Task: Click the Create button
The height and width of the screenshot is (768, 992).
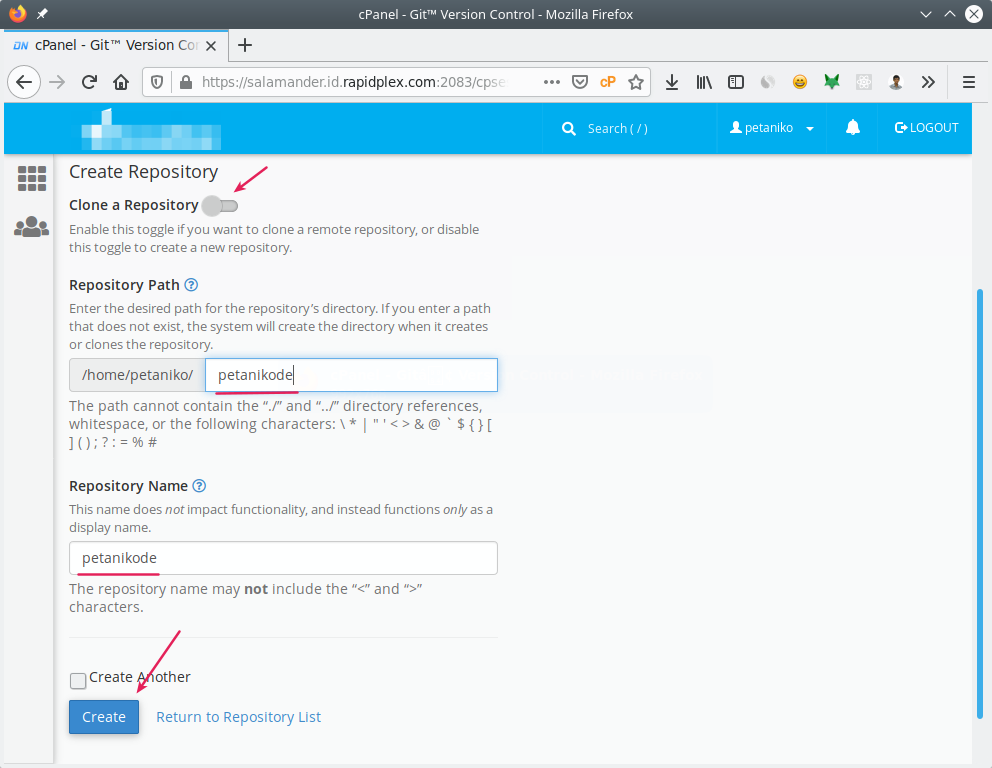Action: [x=103, y=717]
